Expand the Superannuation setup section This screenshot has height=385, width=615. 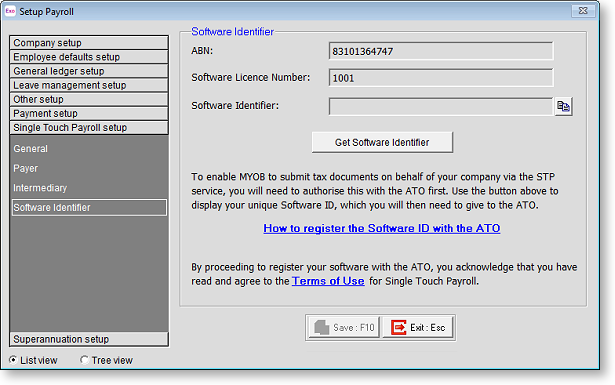point(89,339)
